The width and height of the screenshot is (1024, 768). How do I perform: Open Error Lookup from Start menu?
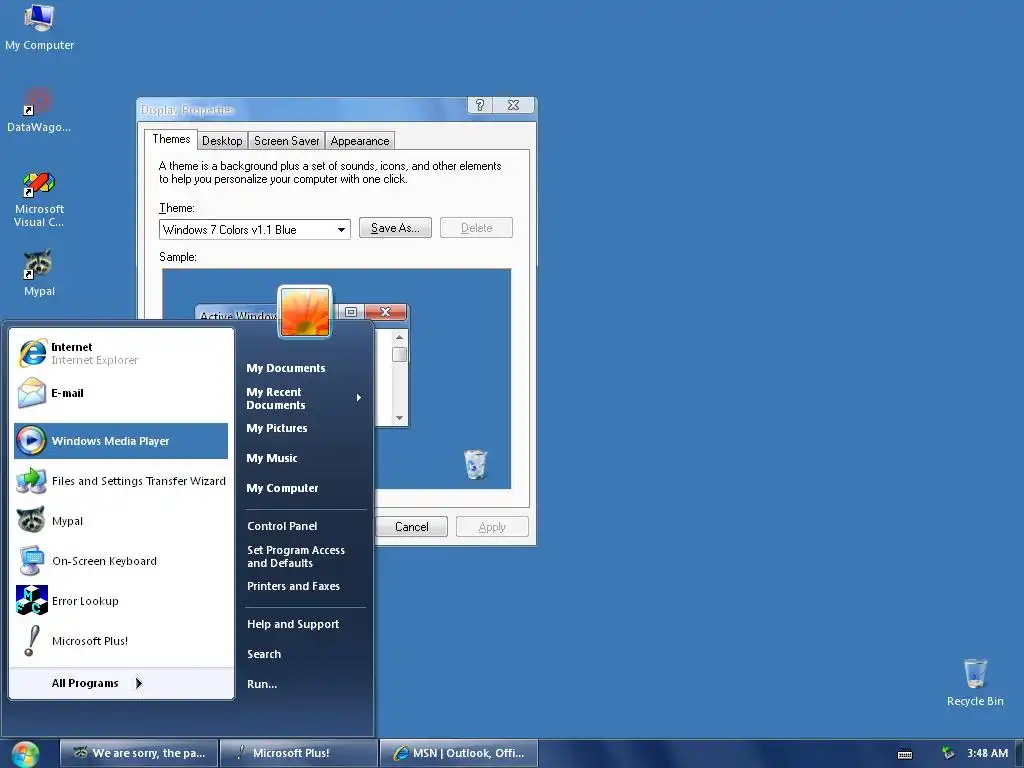[x=121, y=601]
